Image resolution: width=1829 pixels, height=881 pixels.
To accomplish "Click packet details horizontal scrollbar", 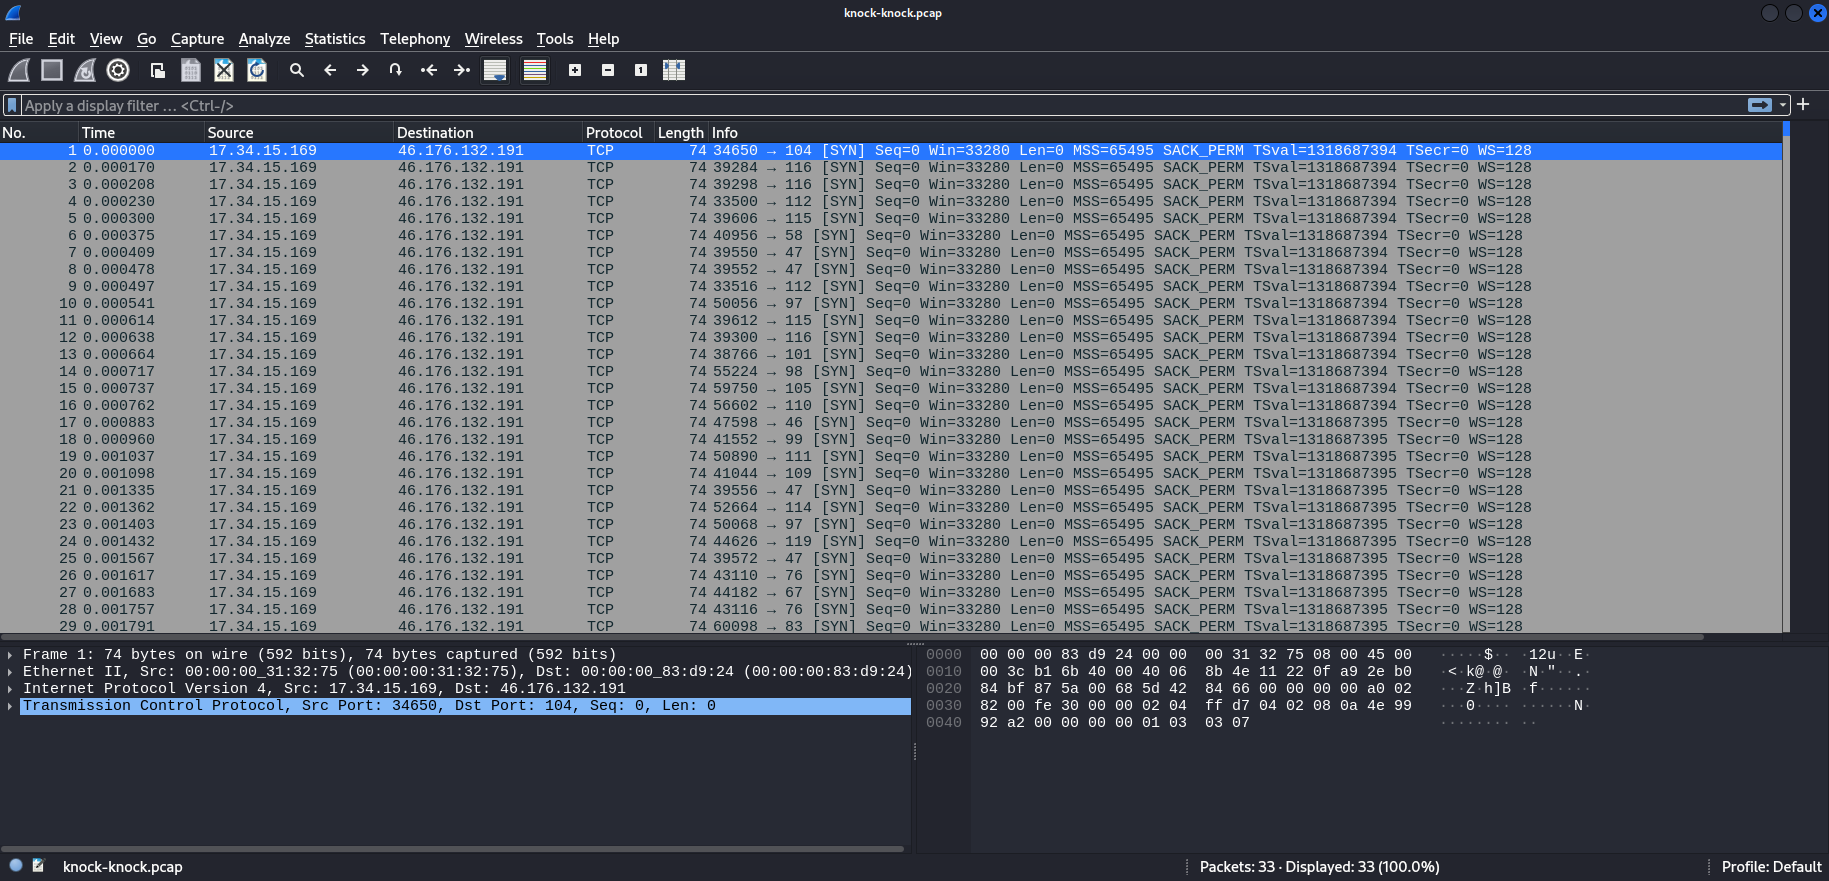I will pyautogui.click(x=452, y=849).
